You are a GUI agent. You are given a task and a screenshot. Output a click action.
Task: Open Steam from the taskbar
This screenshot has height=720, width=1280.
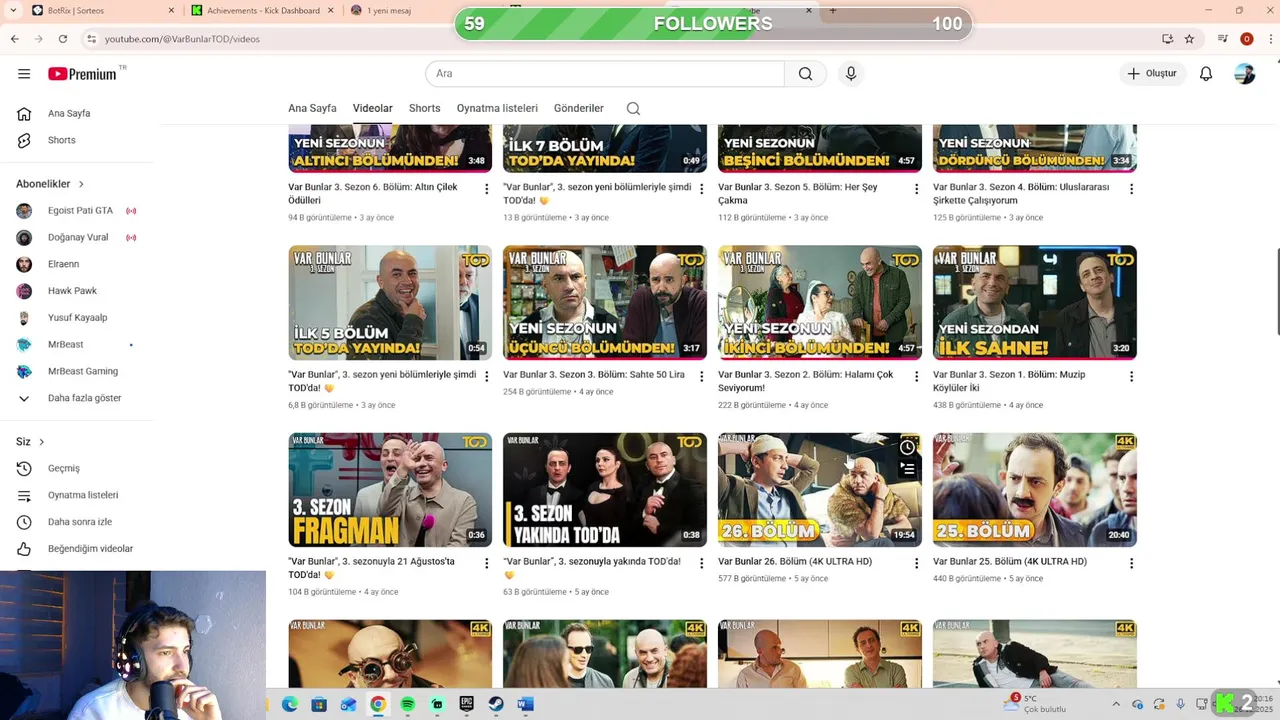tap(496, 704)
